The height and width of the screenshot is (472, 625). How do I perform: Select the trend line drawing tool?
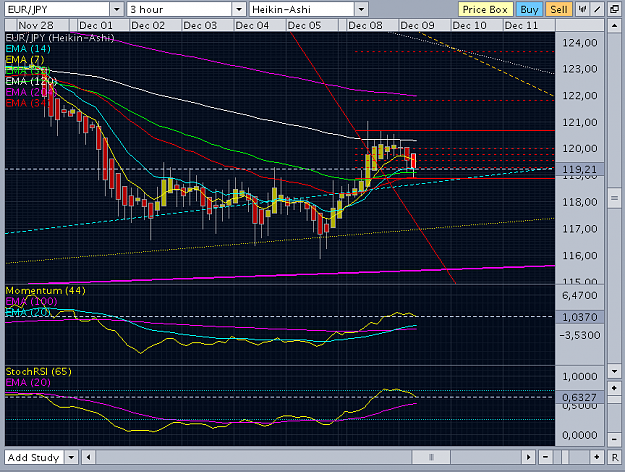(x=597, y=9)
